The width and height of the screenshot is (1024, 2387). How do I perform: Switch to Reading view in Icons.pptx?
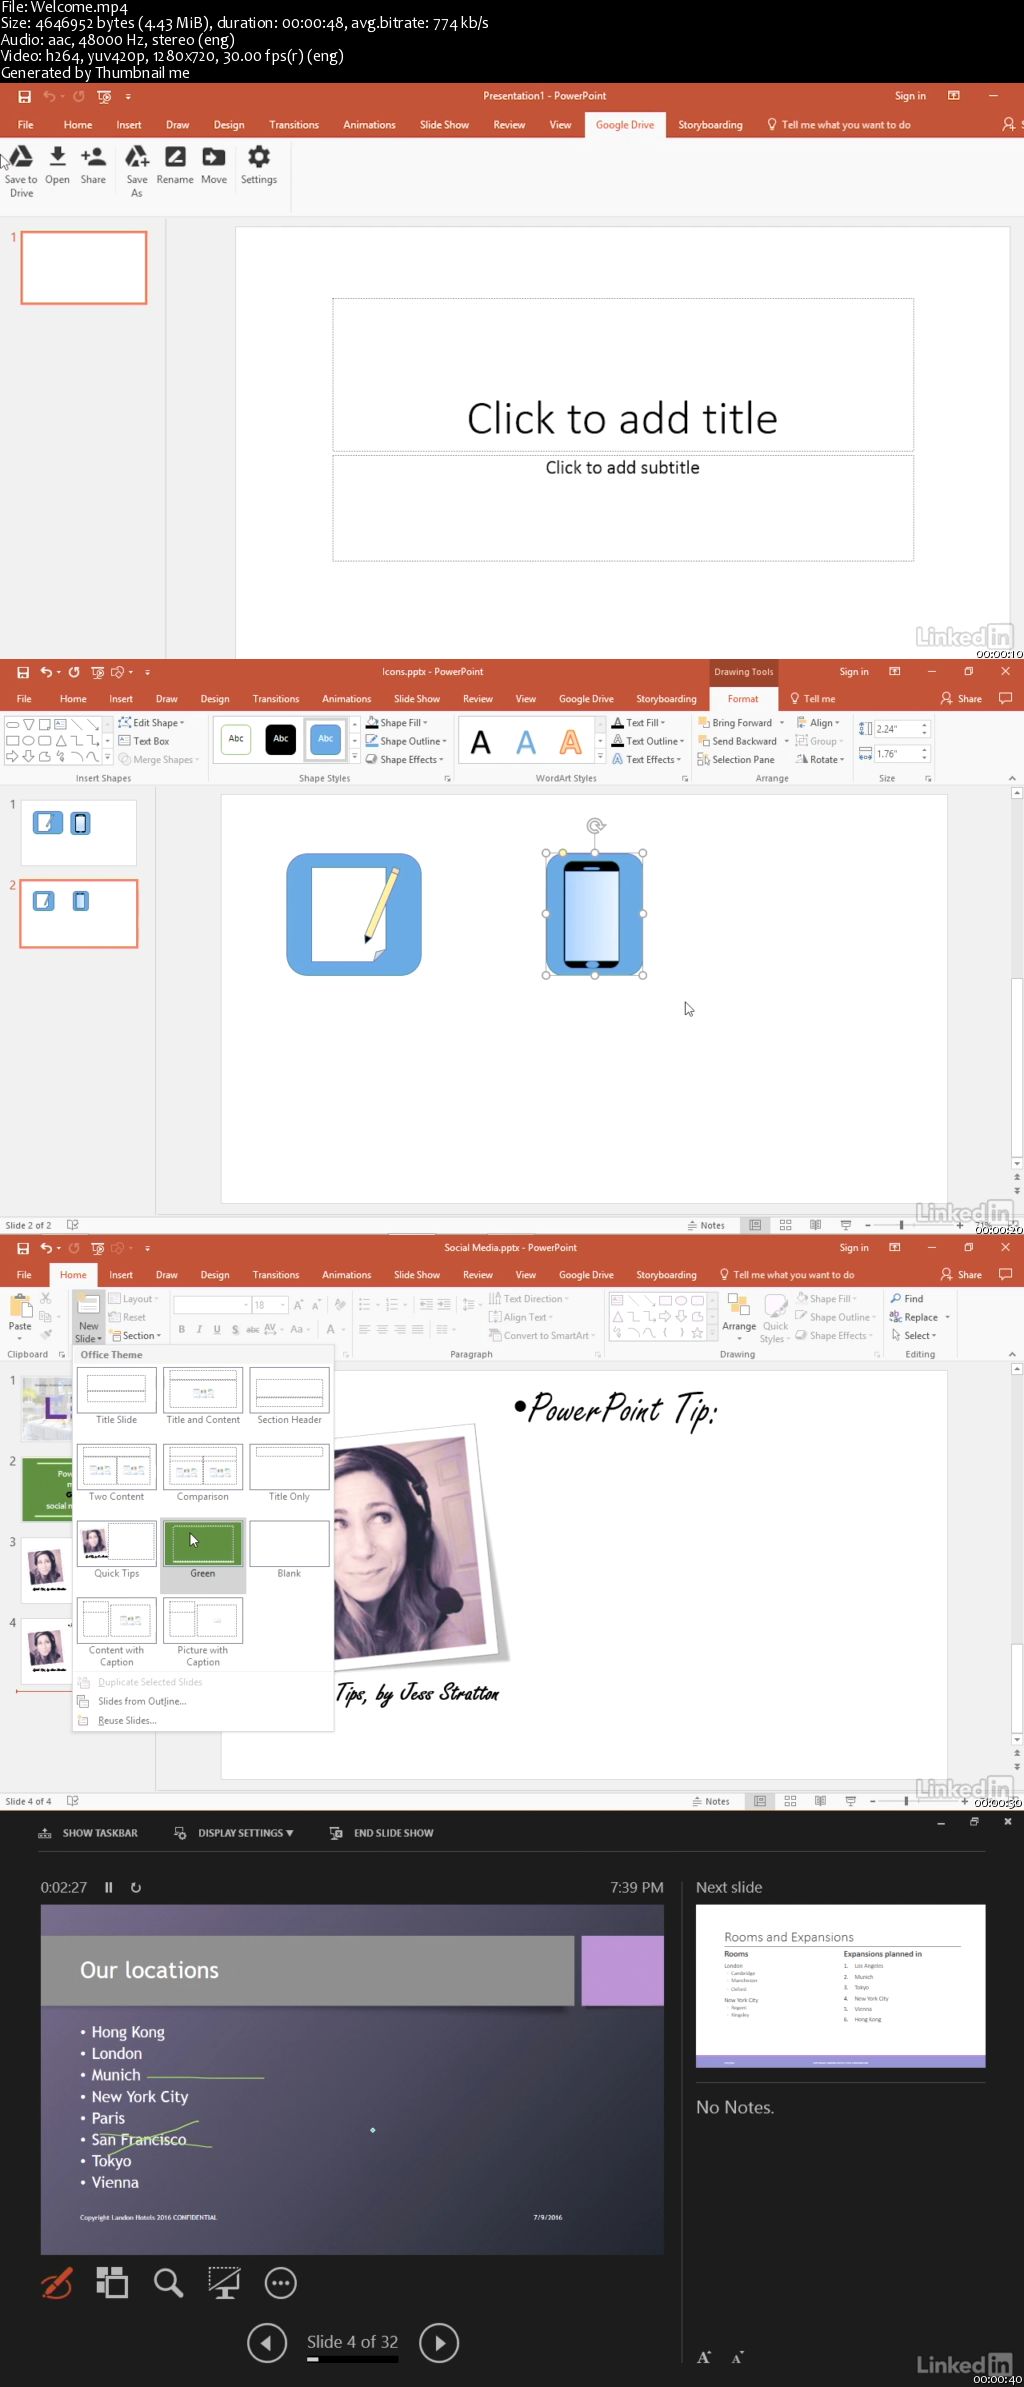815,1225
